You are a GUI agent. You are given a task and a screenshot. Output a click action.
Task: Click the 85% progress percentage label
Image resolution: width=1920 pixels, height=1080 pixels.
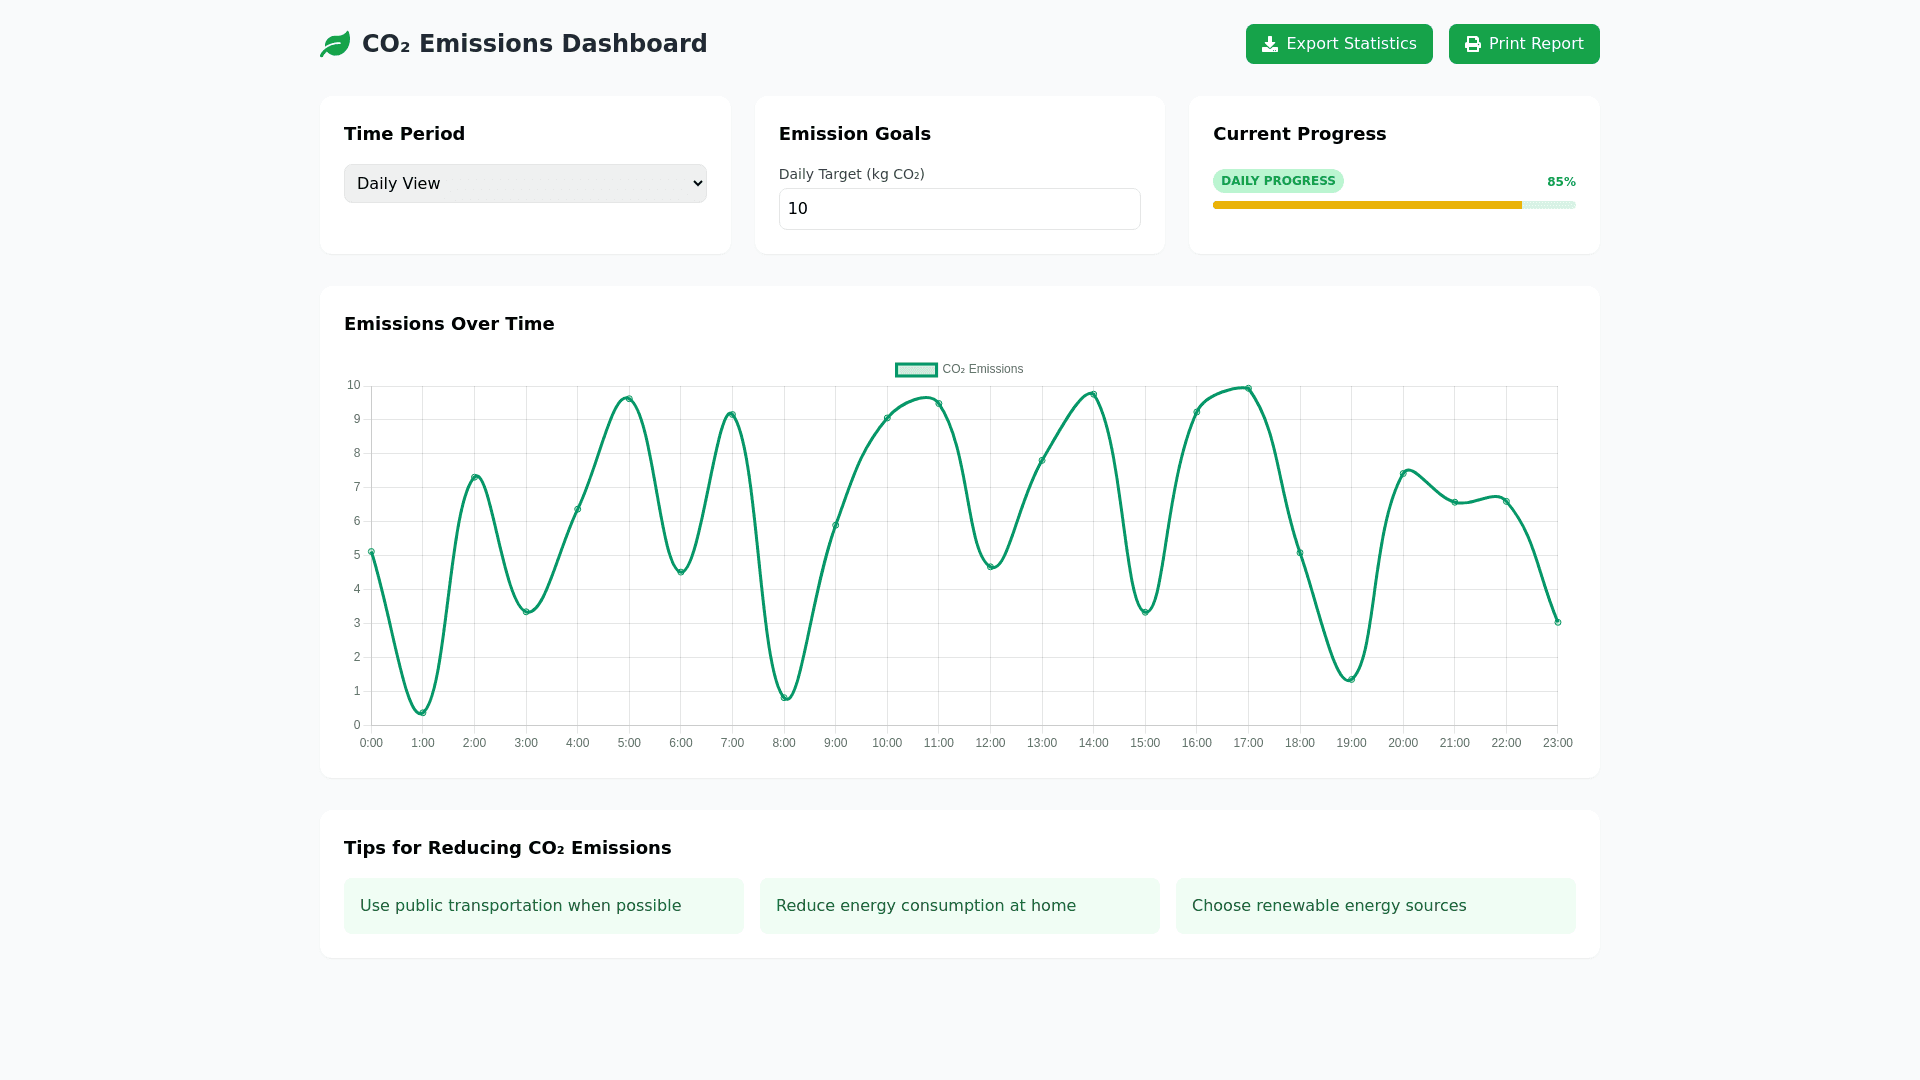pos(1560,182)
